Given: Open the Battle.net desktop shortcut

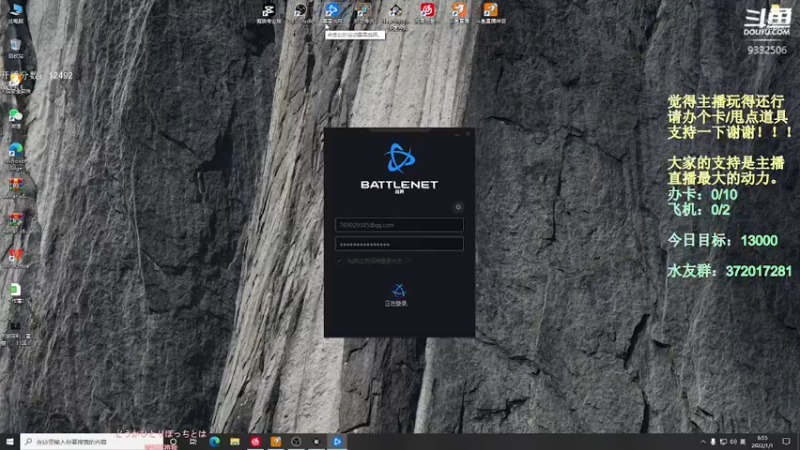Looking at the screenshot, I should tap(332, 12).
